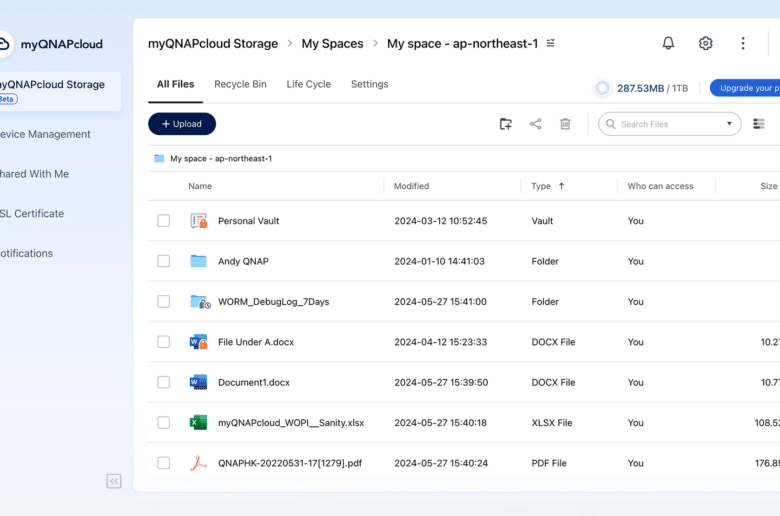Screen dimensions: 780x516
Task: Sort by the Name column header
Action: (x=200, y=186)
